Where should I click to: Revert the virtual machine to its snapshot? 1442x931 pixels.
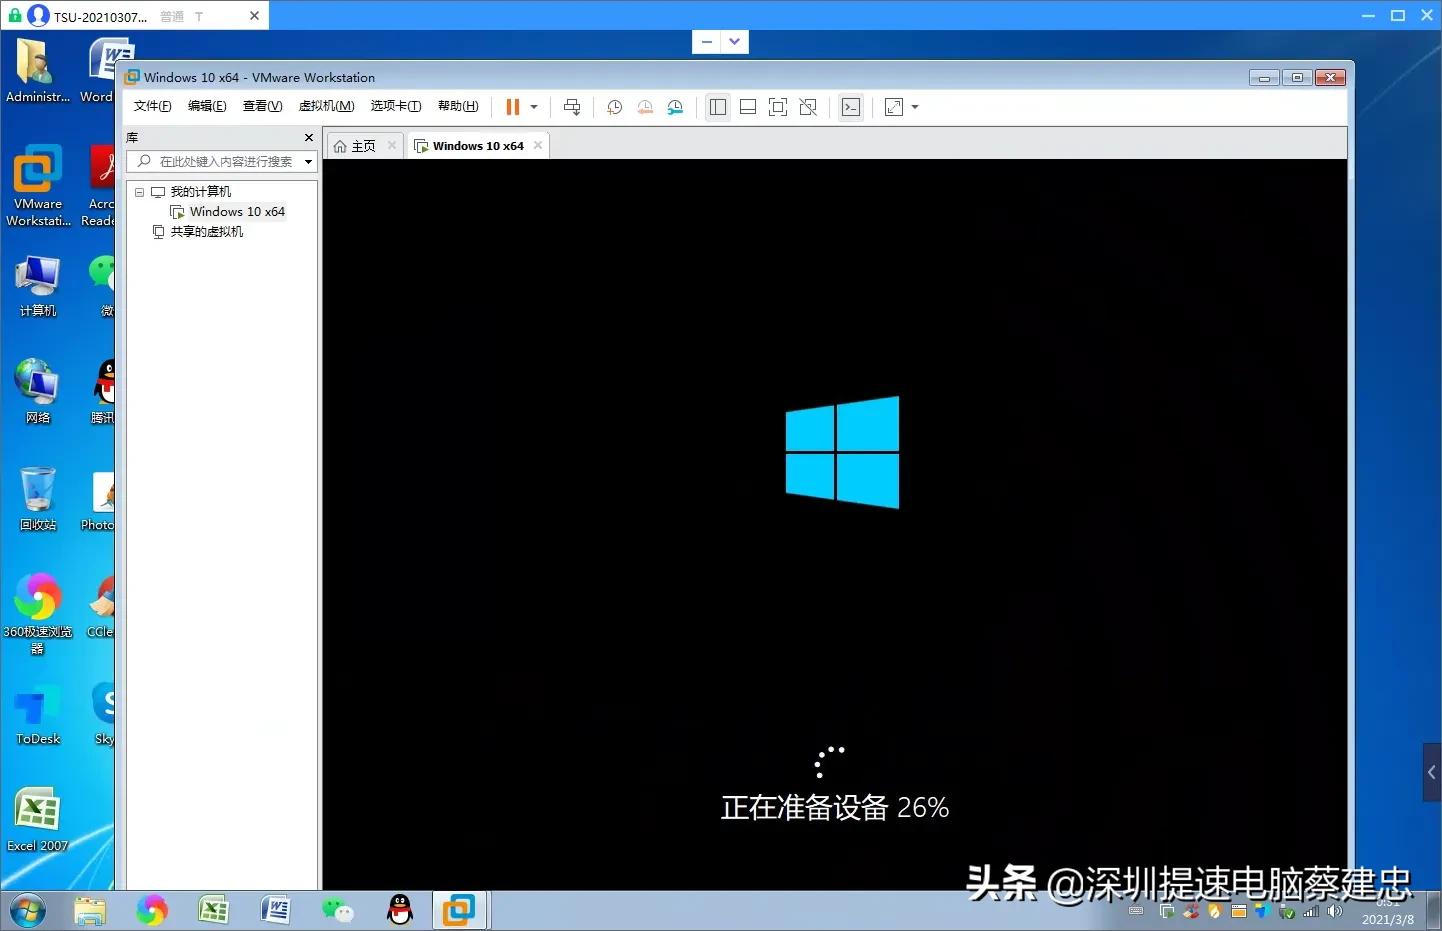pyautogui.click(x=645, y=107)
